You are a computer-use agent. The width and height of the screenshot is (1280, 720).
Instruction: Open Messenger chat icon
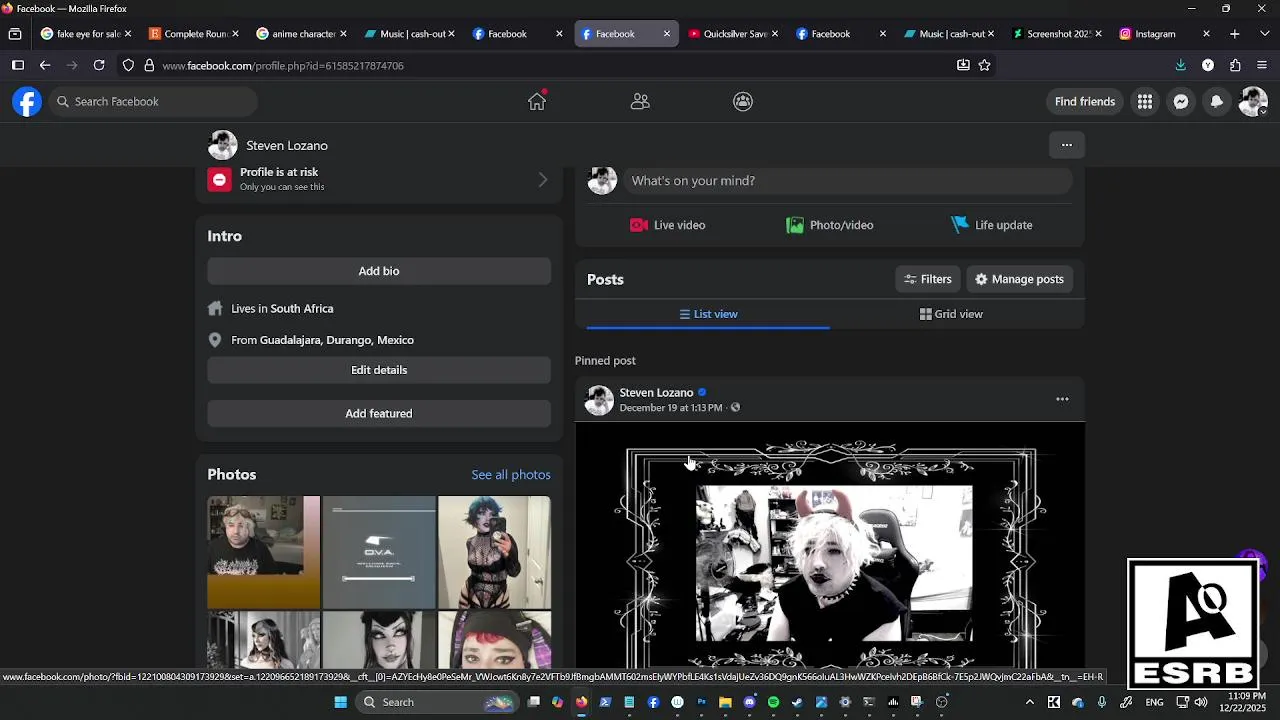point(1181,101)
